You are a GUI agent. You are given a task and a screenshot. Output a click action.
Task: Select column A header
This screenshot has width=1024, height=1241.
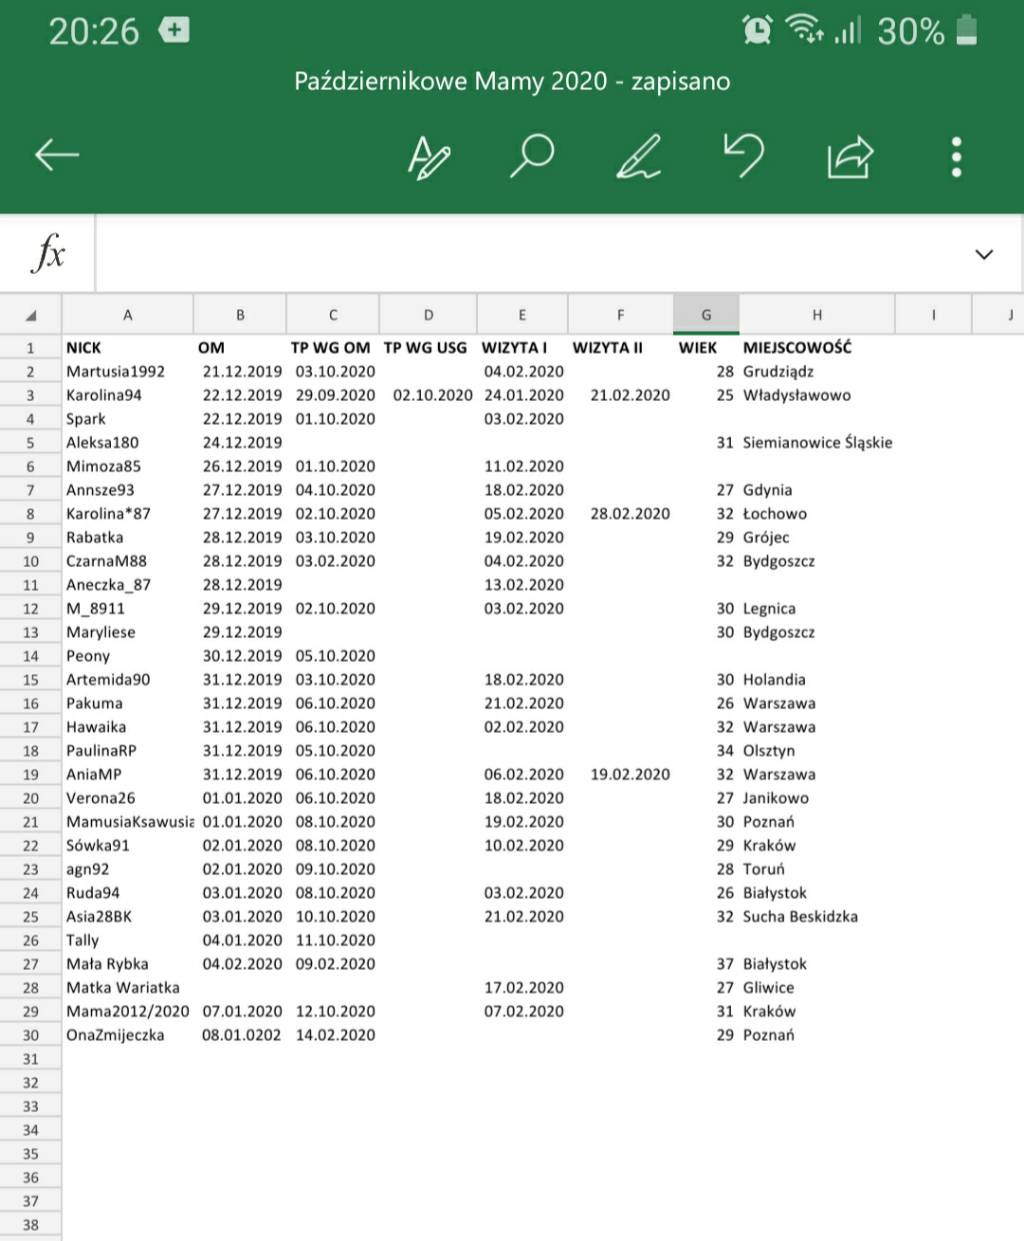(127, 315)
